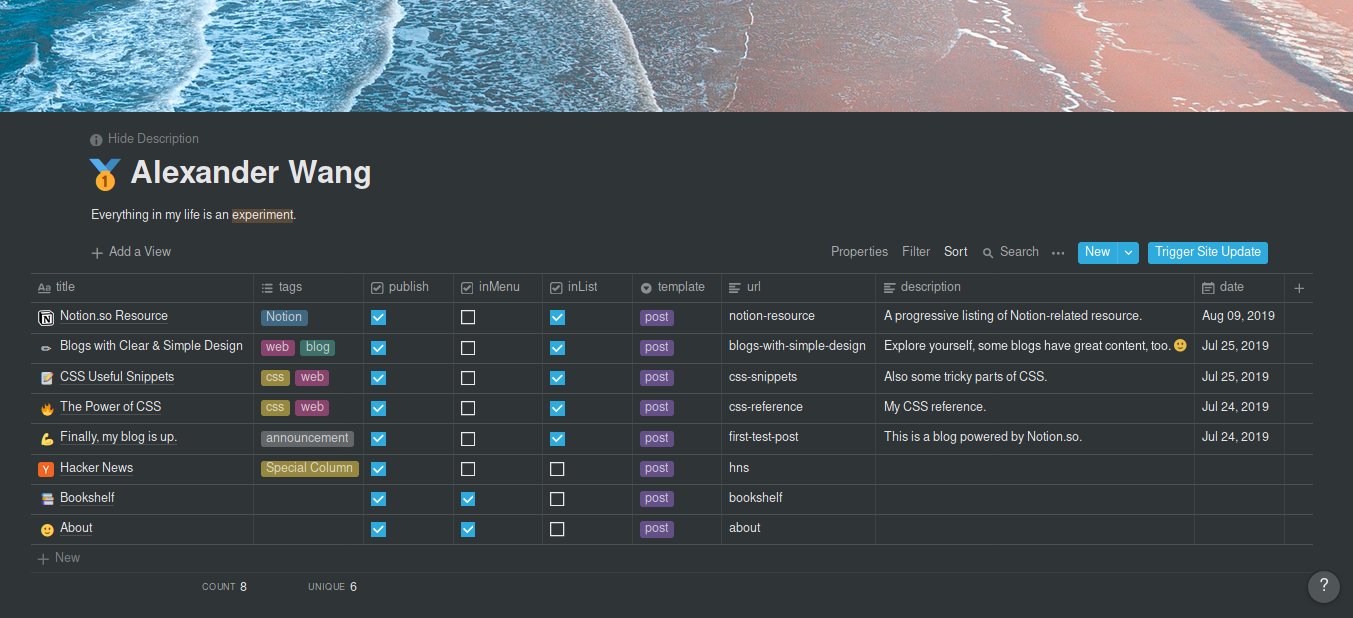Open the url column header
Image resolution: width=1353 pixels, height=618 pixels.
click(x=798, y=287)
